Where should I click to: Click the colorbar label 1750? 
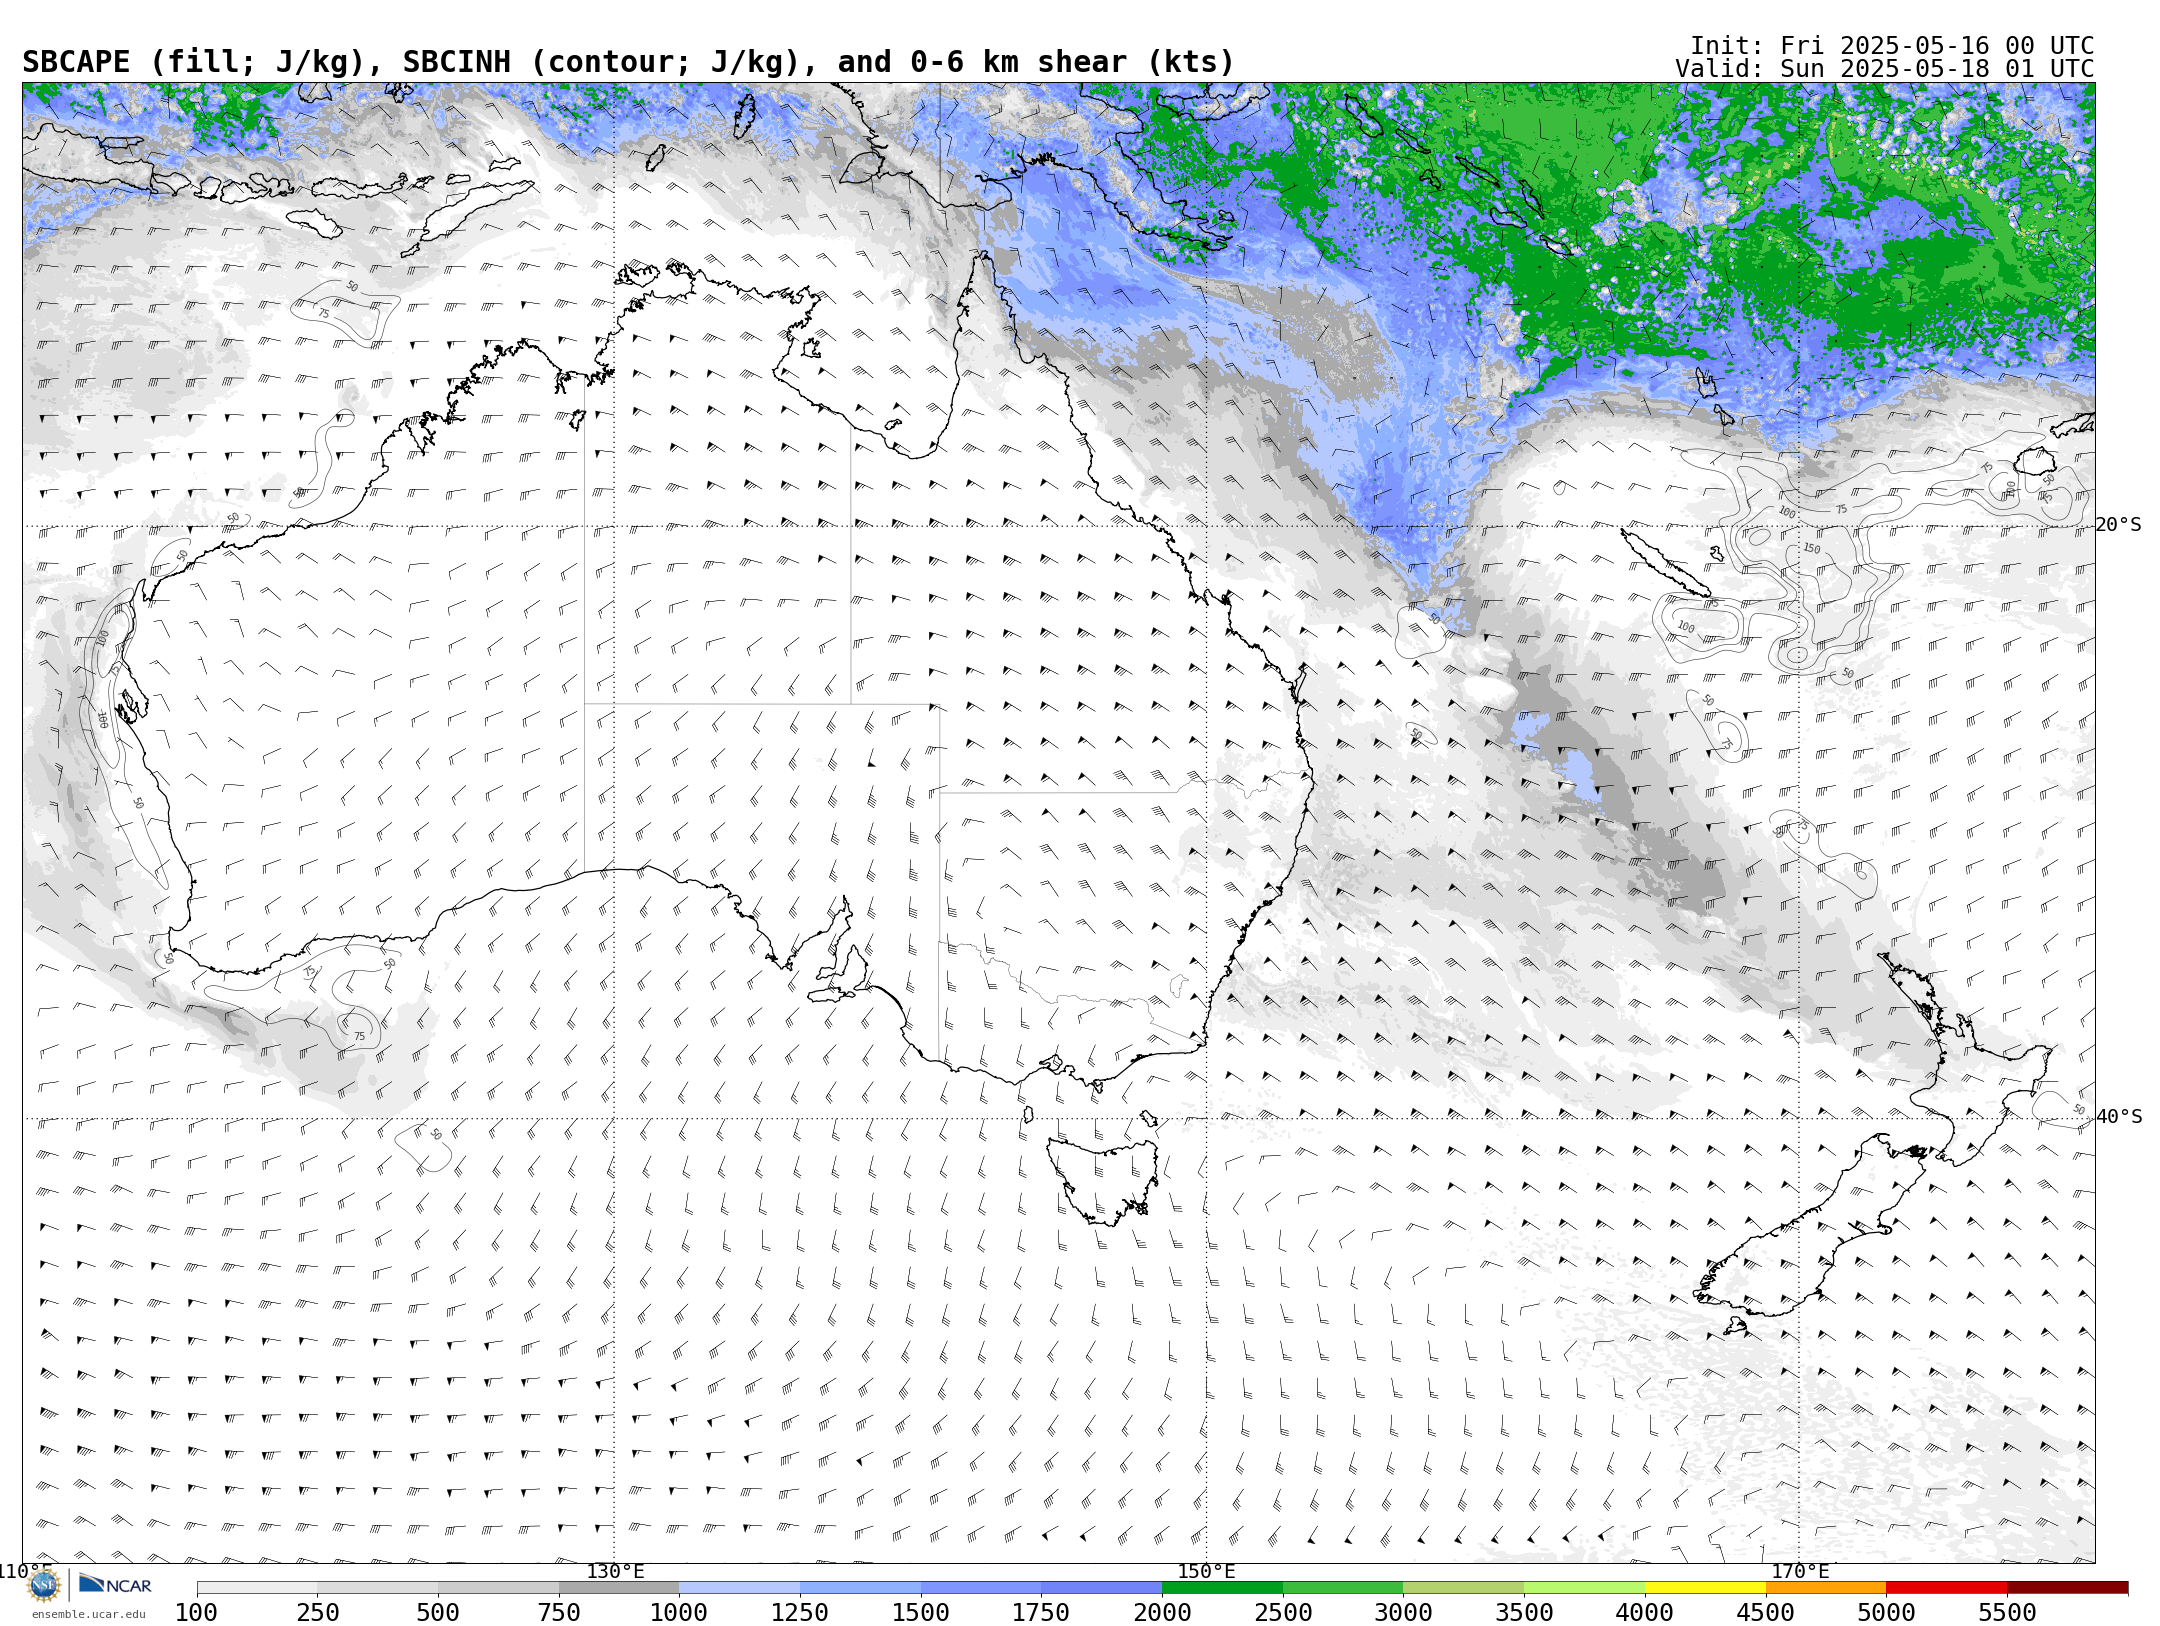(1042, 1613)
